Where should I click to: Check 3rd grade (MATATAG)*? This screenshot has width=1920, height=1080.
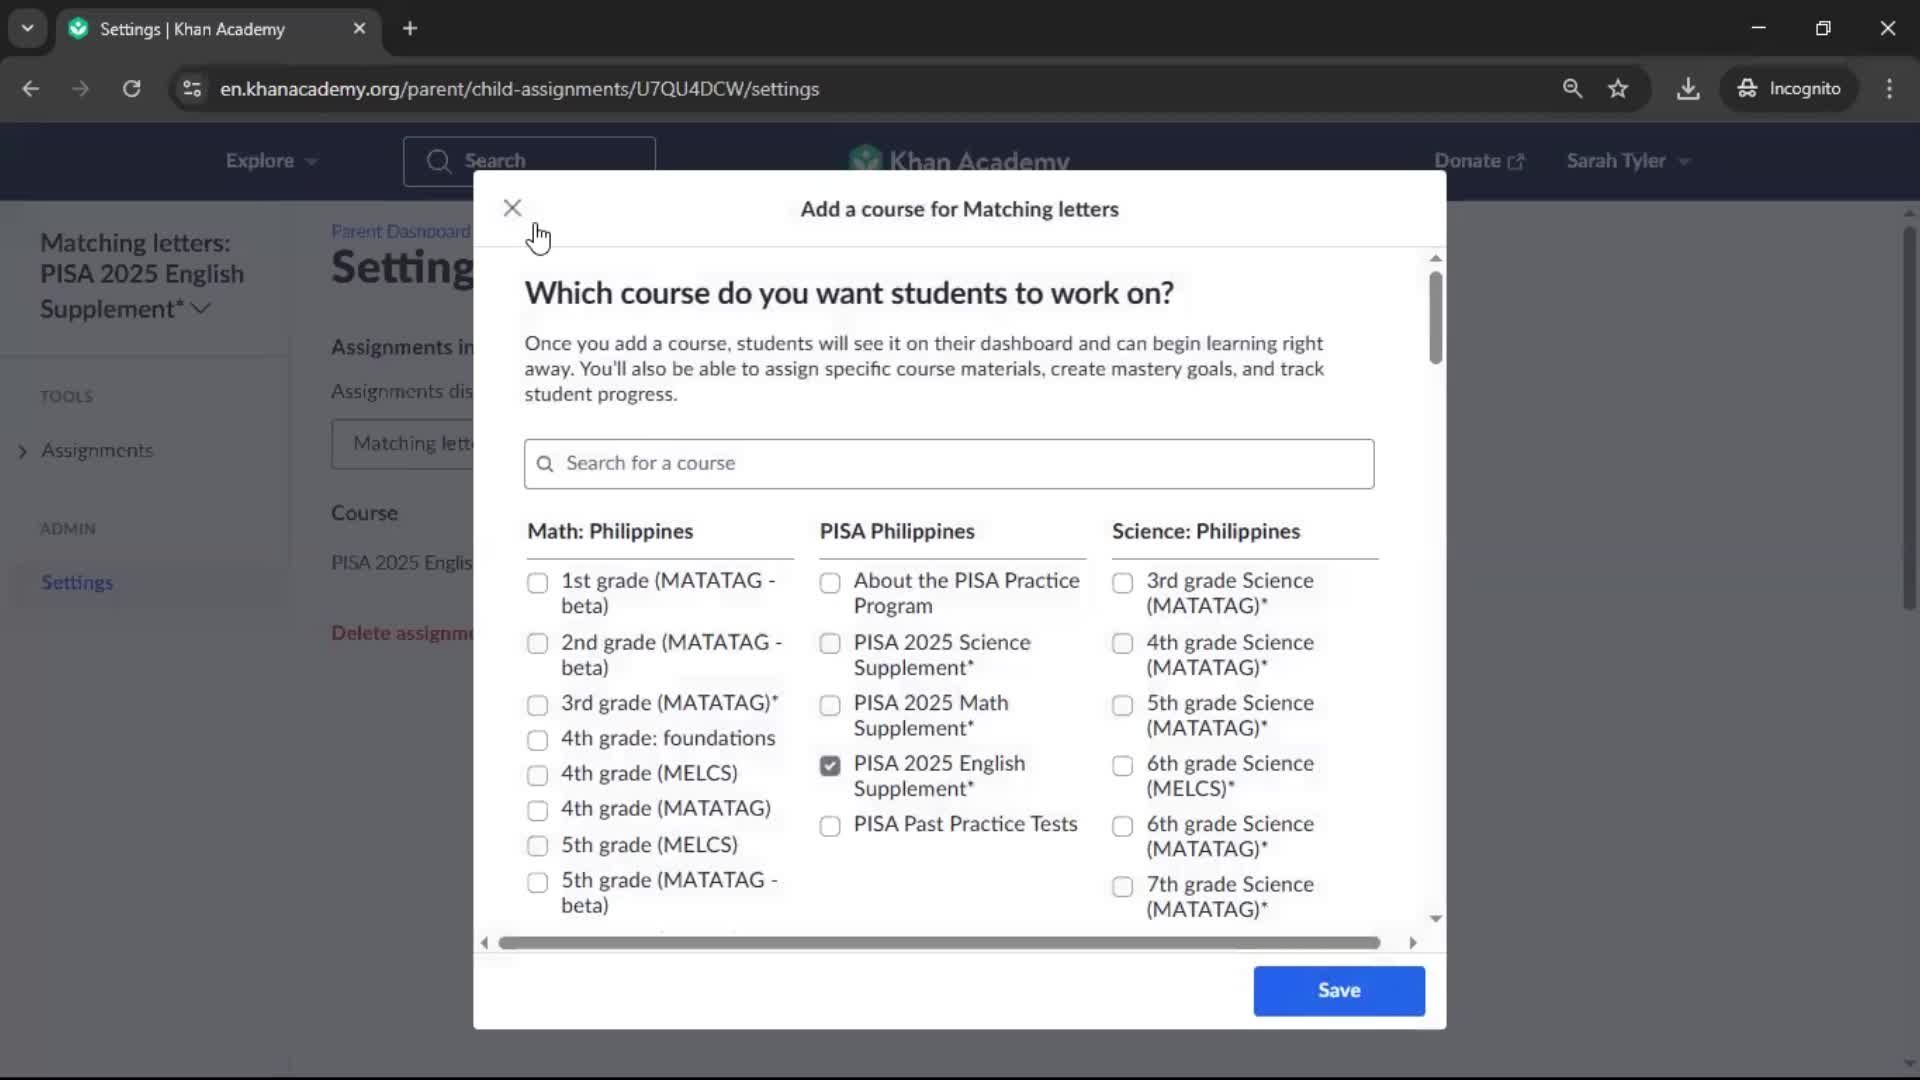click(x=537, y=705)
